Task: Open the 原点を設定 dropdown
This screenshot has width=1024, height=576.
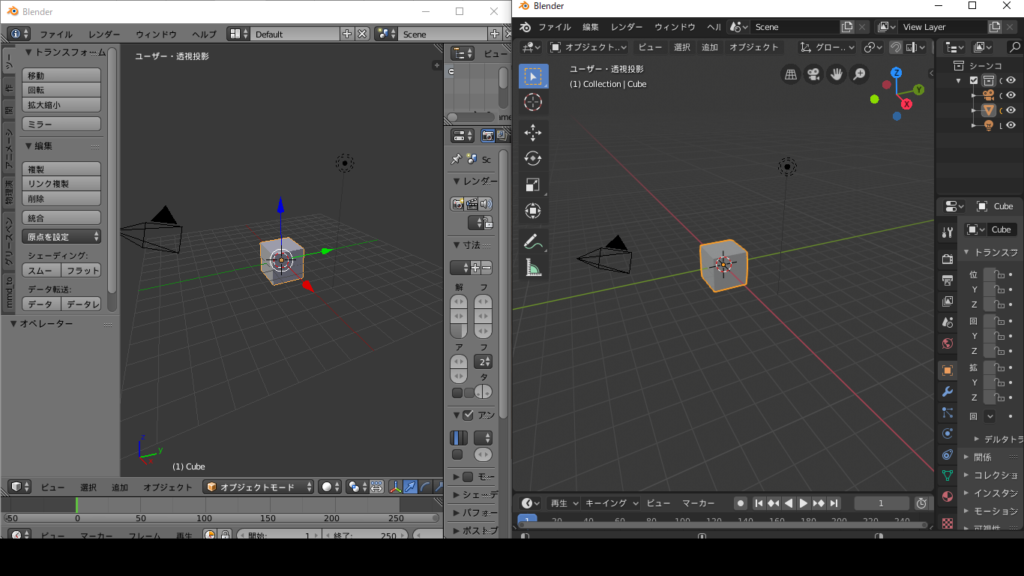Action: coord(61,237)
